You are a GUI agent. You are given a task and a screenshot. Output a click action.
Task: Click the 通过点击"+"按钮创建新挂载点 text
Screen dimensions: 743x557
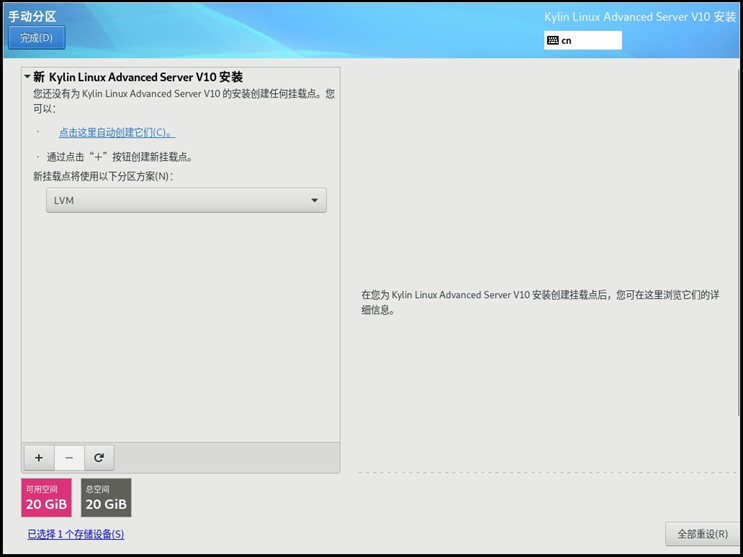point(119,157)
